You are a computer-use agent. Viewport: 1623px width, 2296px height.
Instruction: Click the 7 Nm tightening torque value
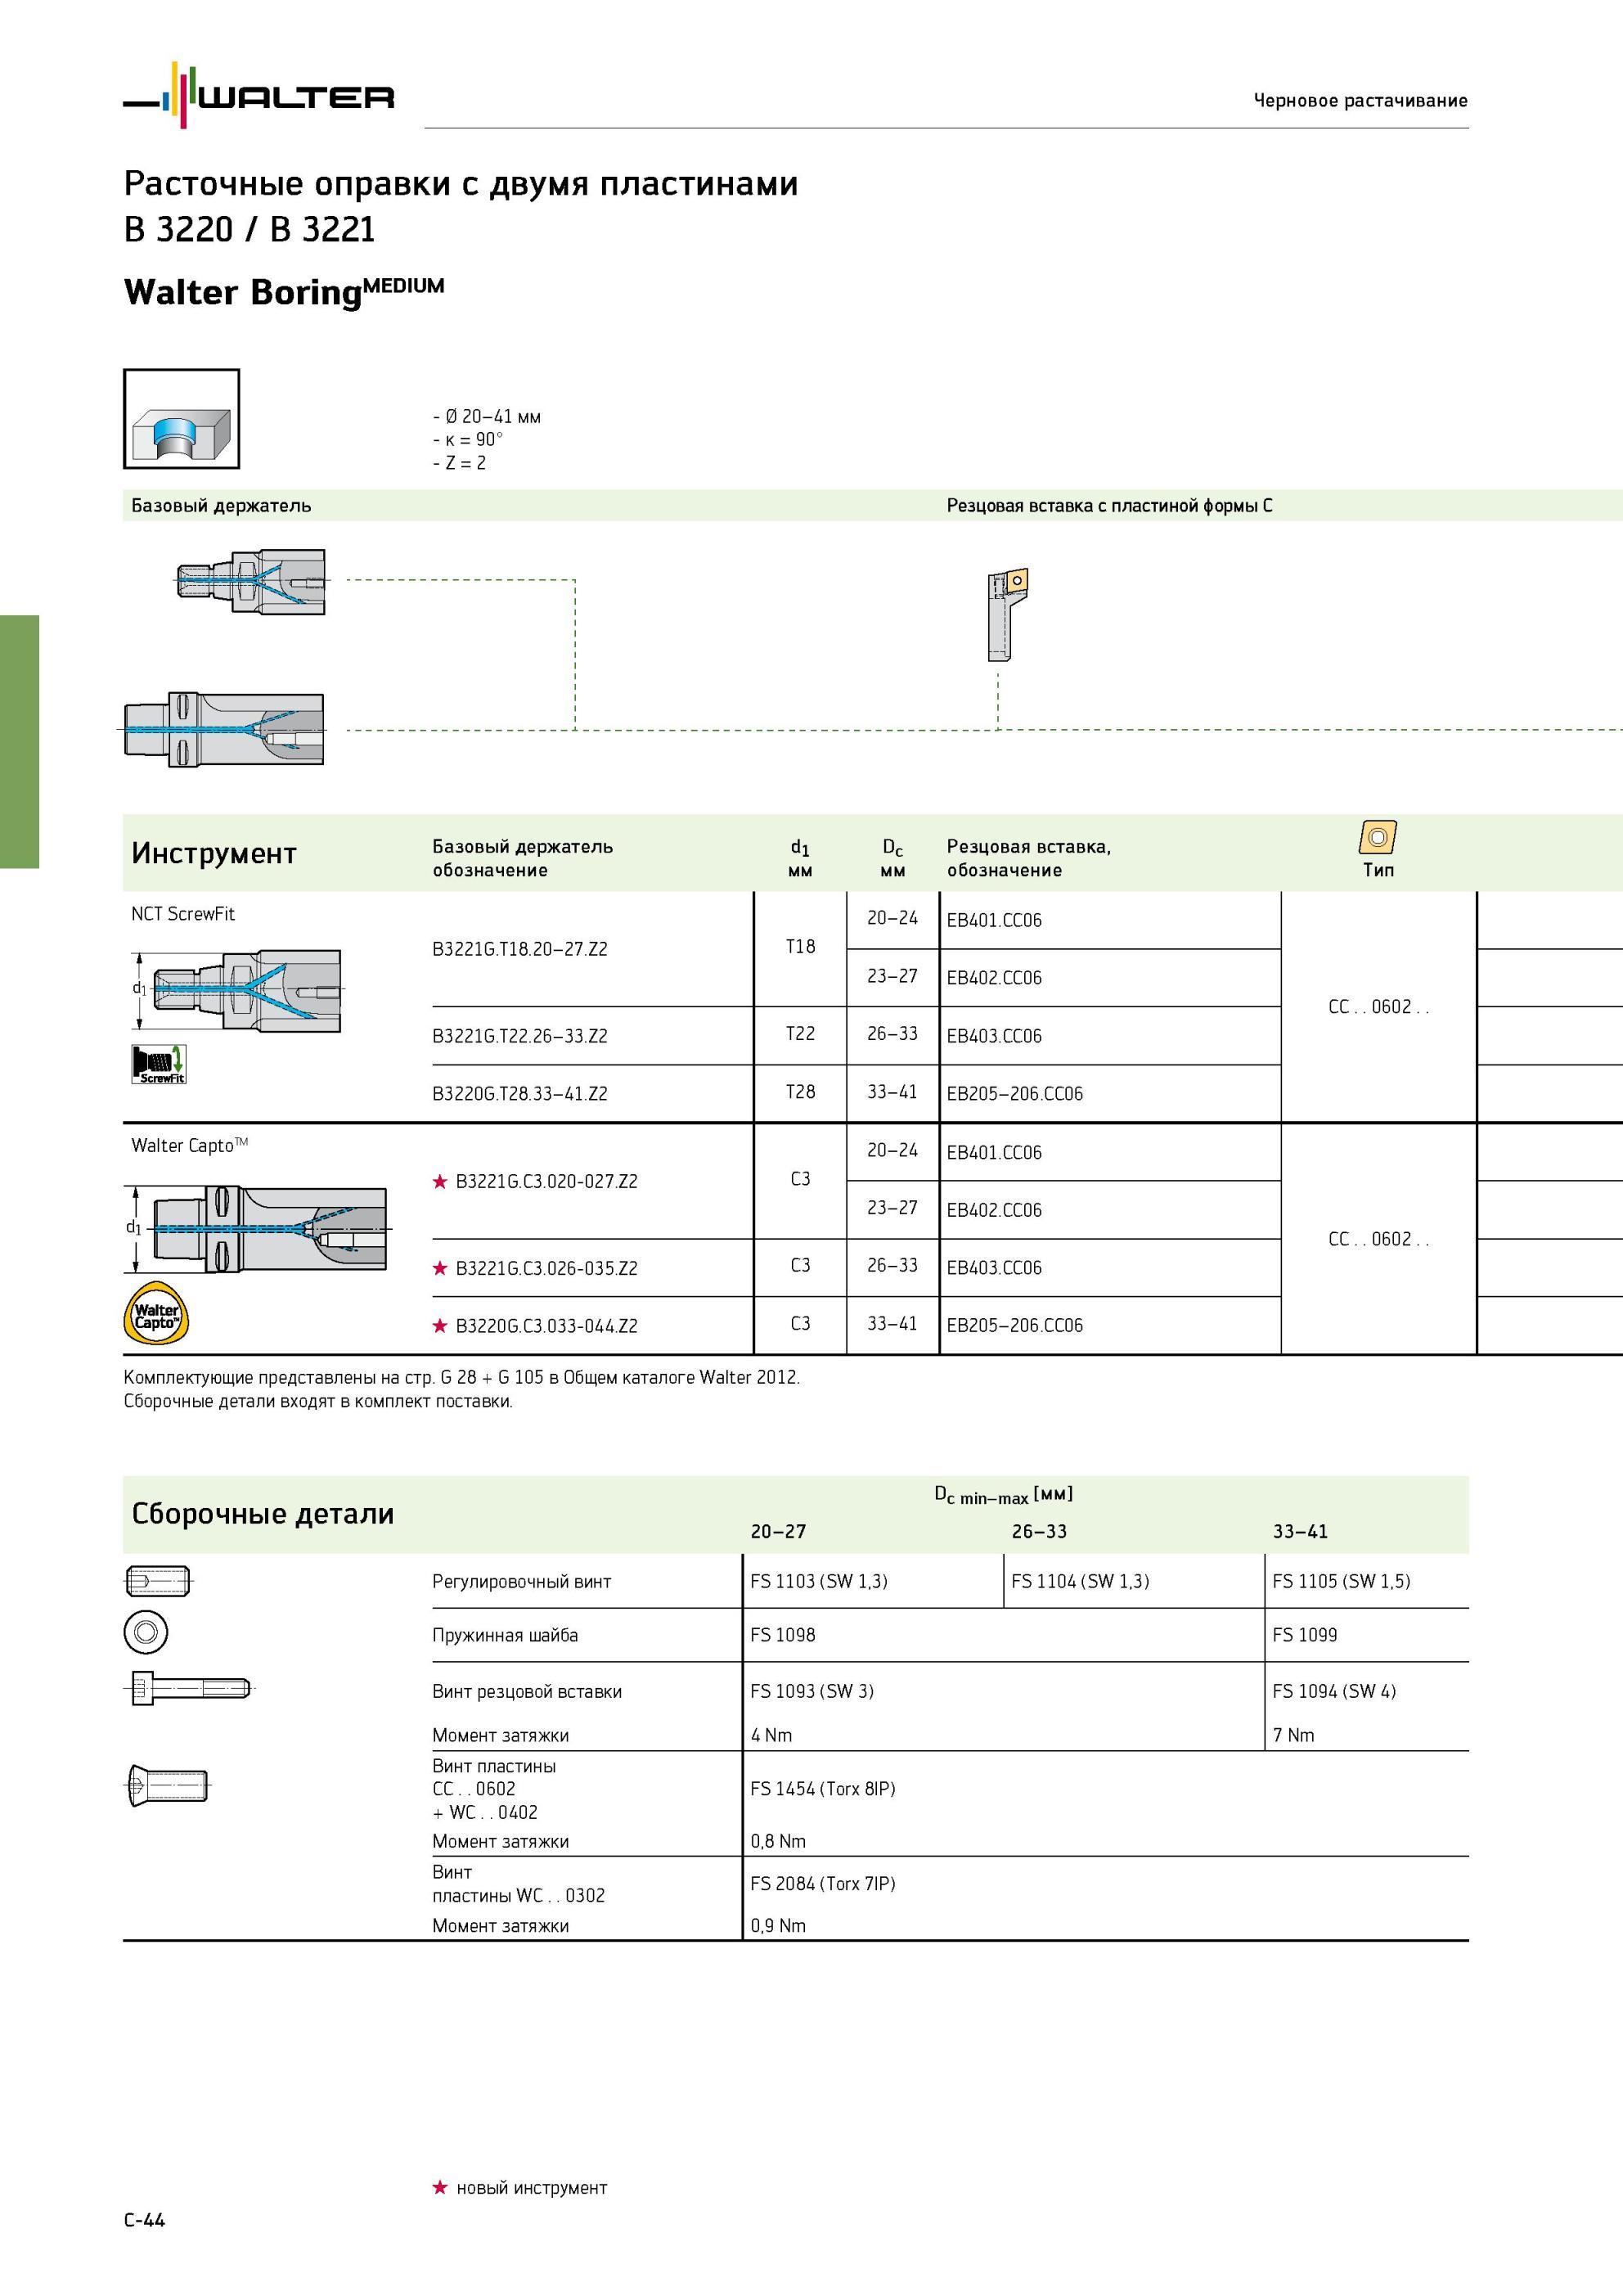pos(1294,1735)
